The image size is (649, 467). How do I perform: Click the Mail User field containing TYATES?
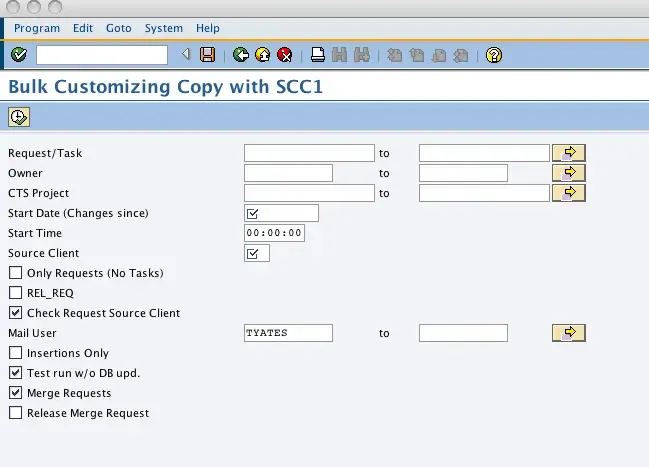tap(288, 333)
